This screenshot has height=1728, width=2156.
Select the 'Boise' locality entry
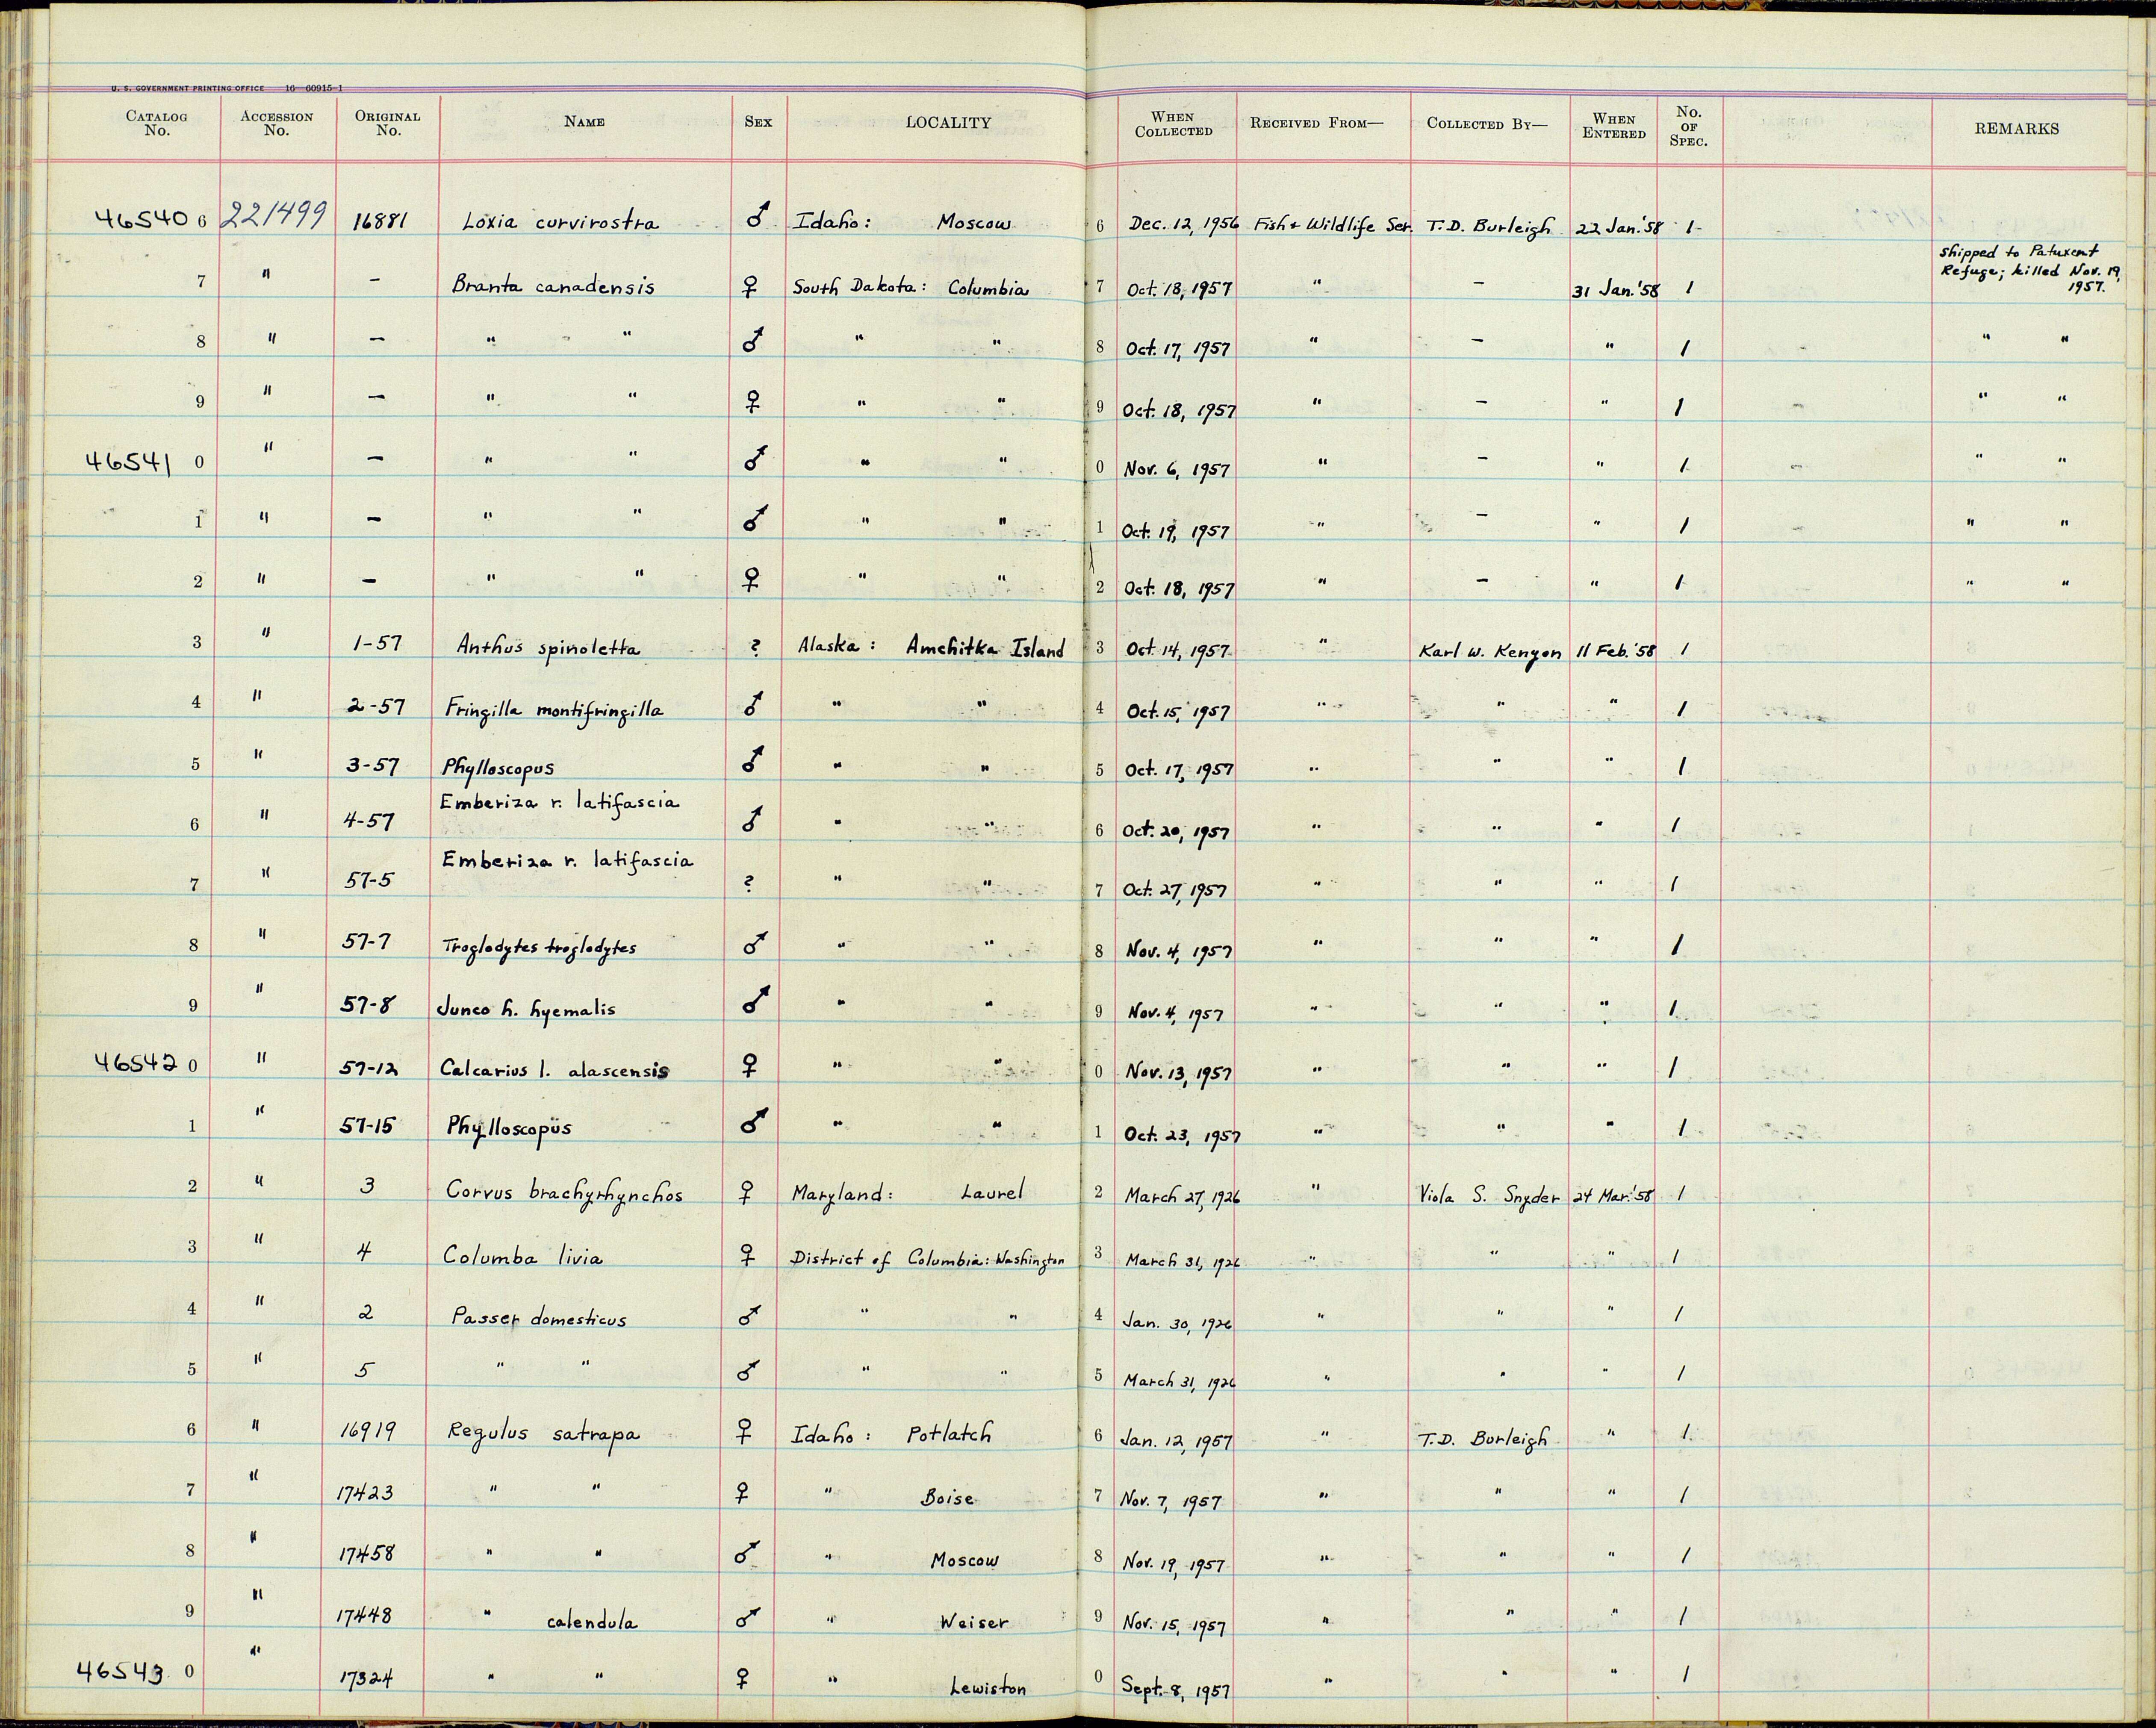coord(948,1498)
